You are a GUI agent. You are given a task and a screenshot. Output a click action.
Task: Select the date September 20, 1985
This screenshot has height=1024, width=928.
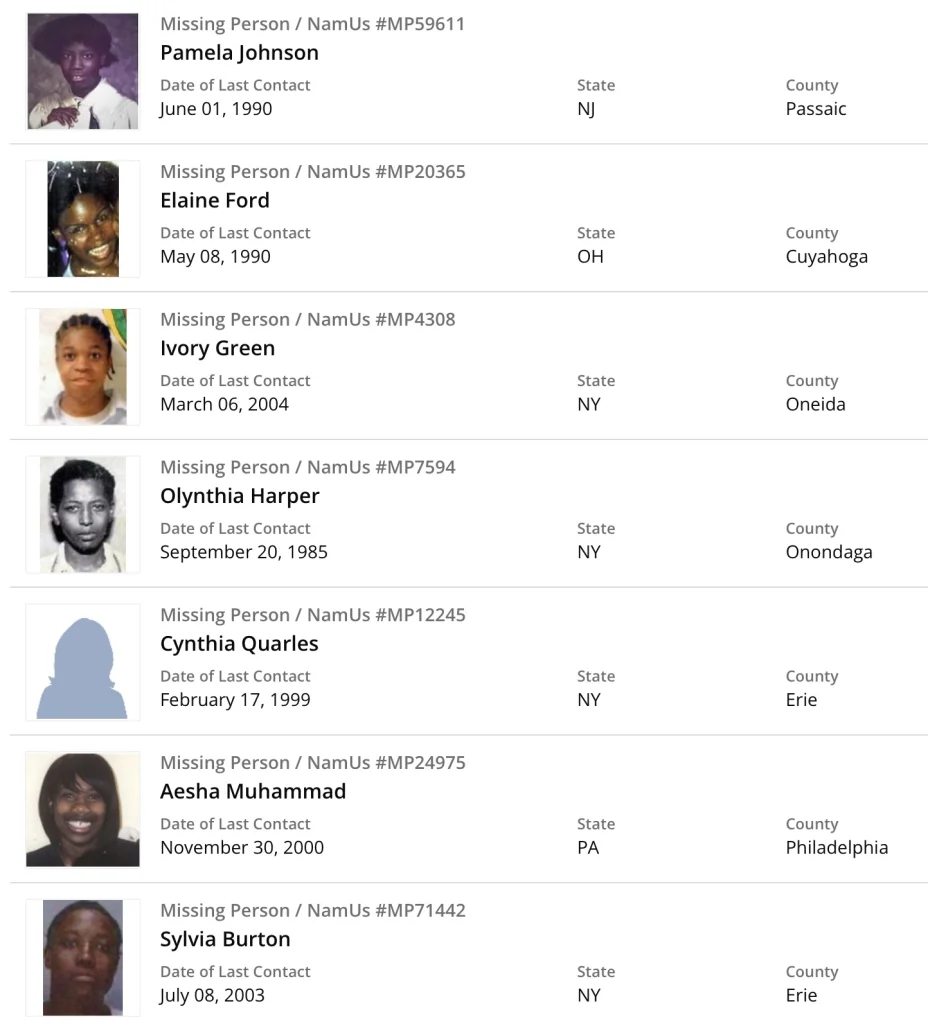[244, 552]
